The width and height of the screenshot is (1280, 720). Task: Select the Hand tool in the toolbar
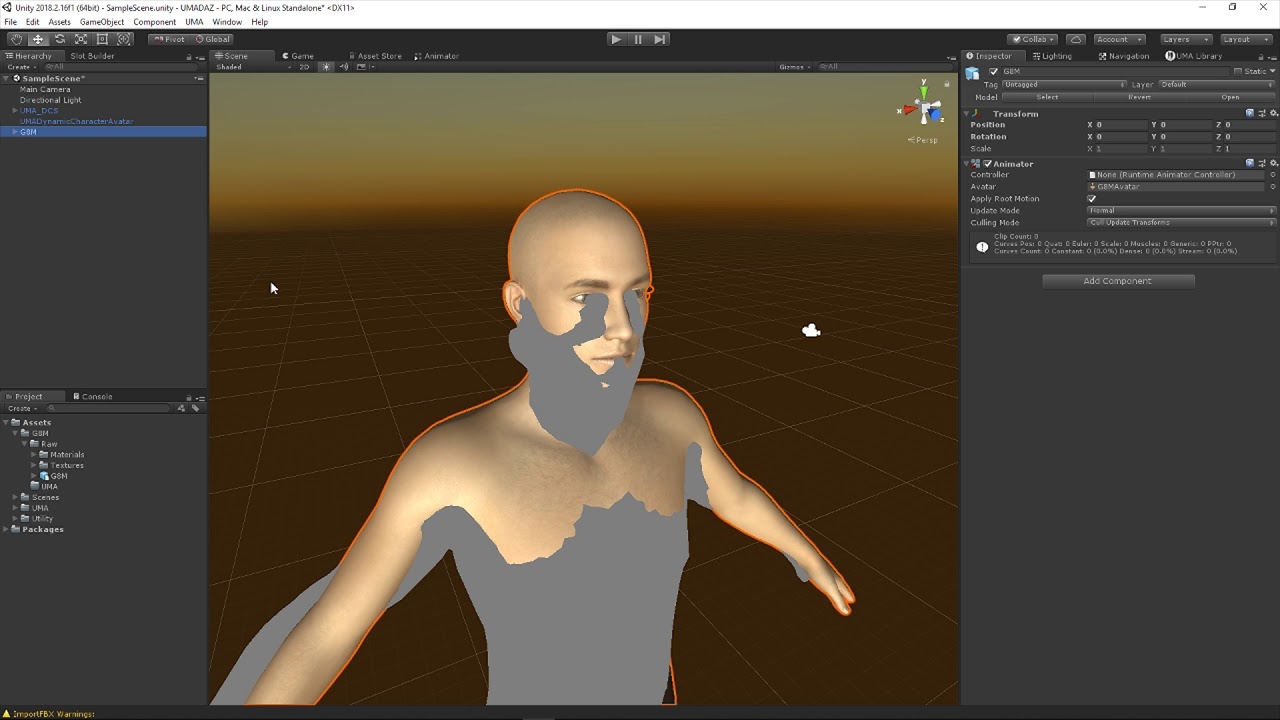coord(16,39)
